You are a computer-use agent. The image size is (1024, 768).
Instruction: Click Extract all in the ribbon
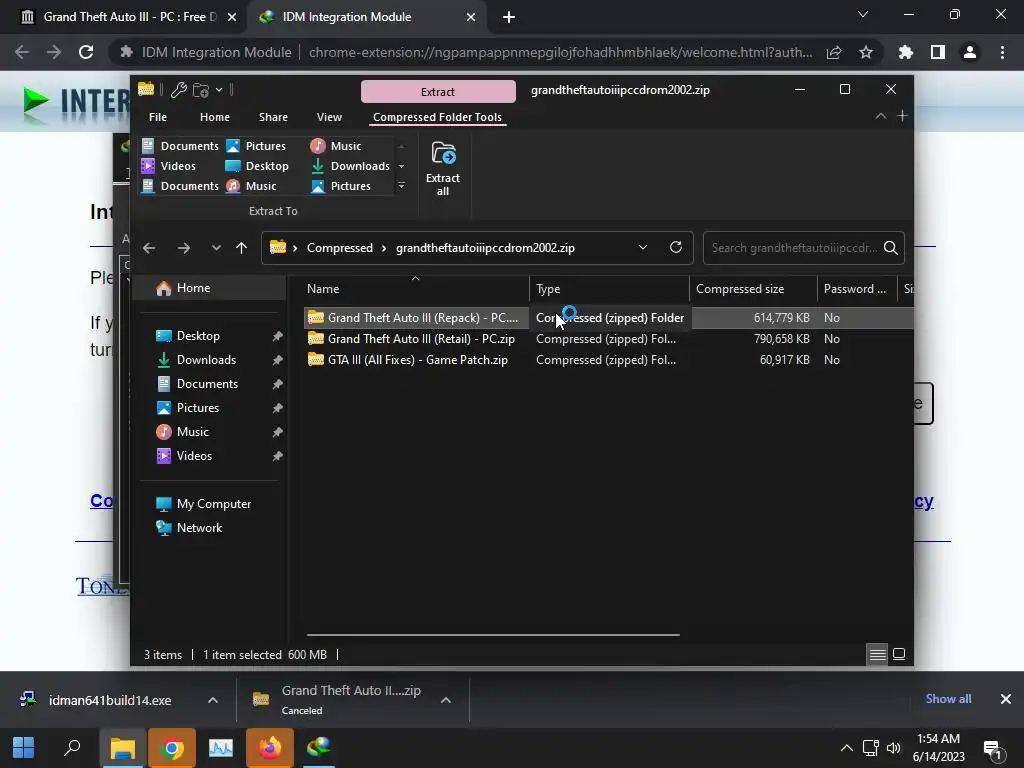[x=443, y=168]
